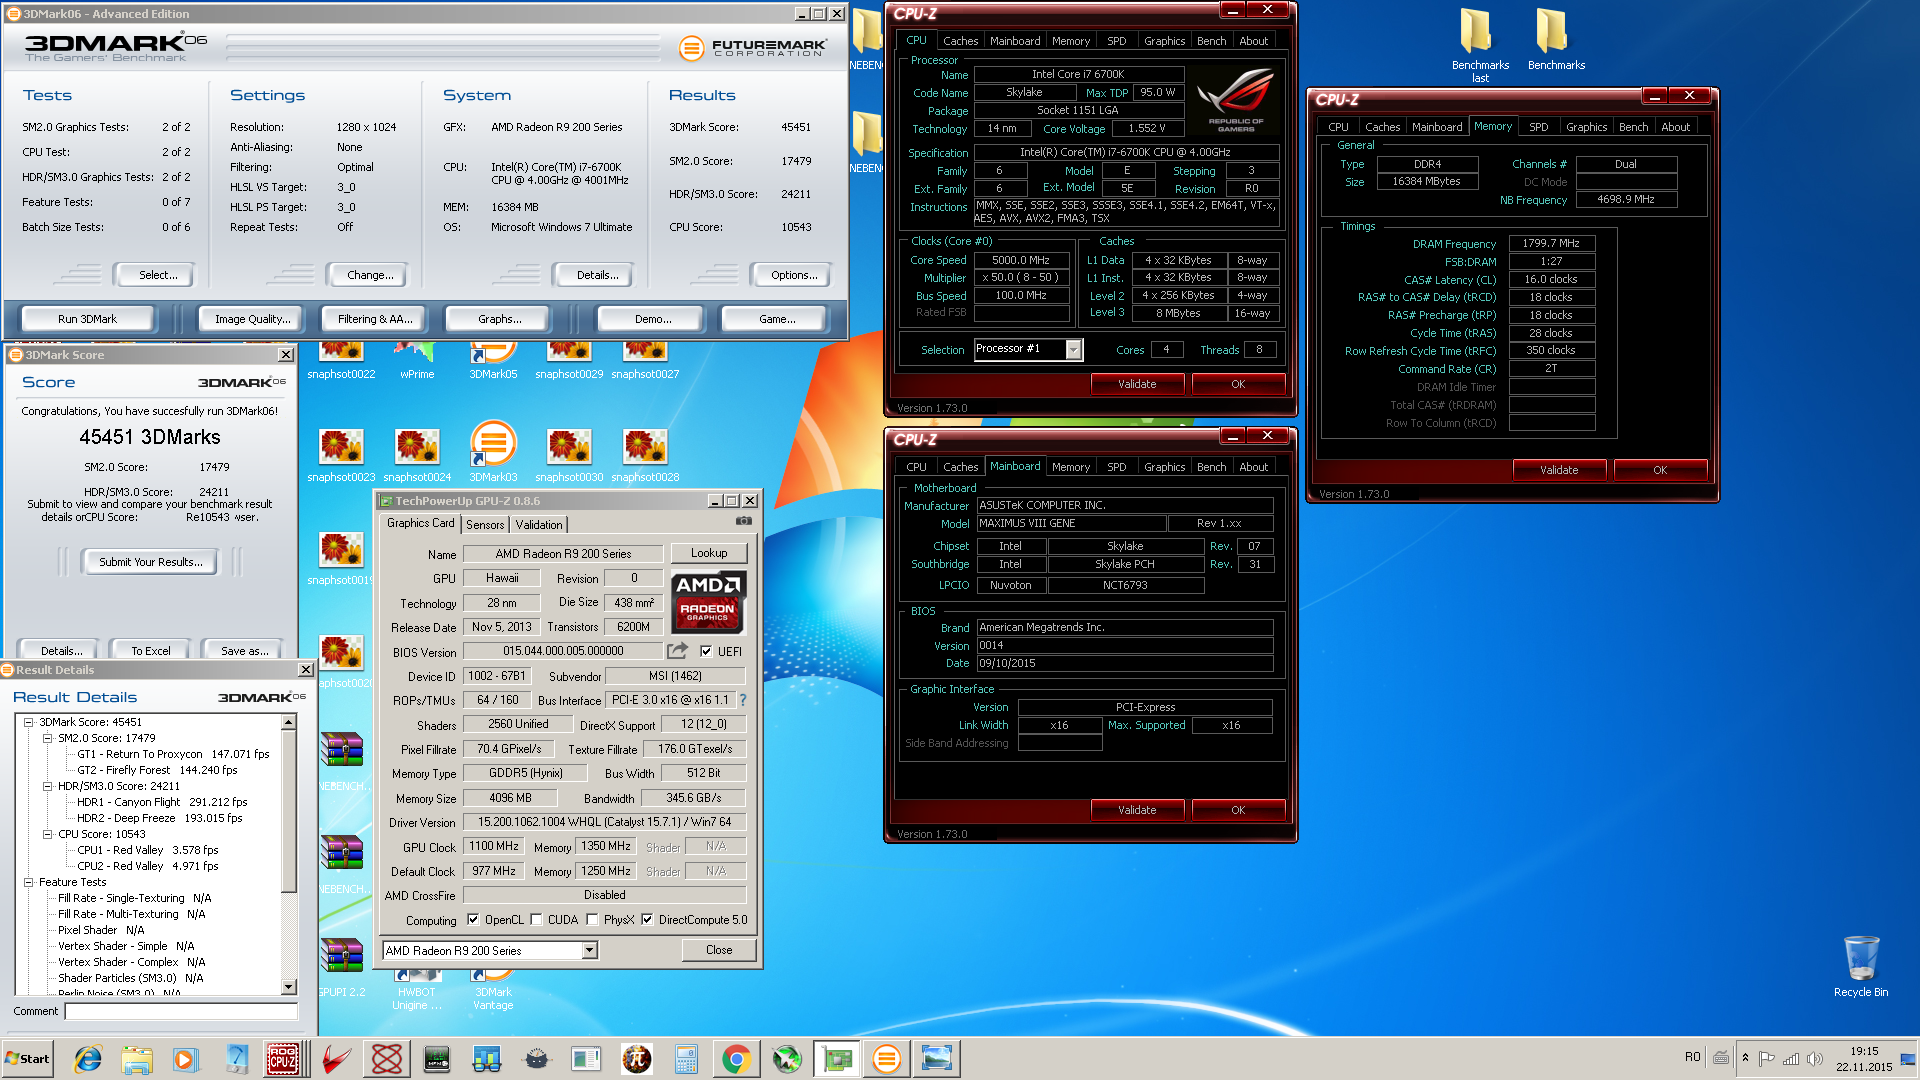1920x1080 pixels.
Task: Switch to SPD tab in the Memory CPU-Z window
Action: click(1538, 127)
